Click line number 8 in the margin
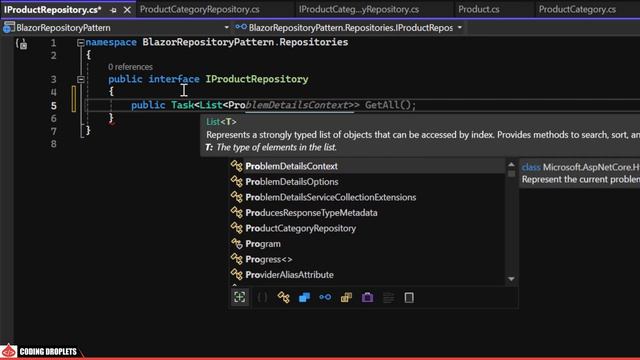The height and width of the screenshot is (360, 640). (x=53, y=144)
